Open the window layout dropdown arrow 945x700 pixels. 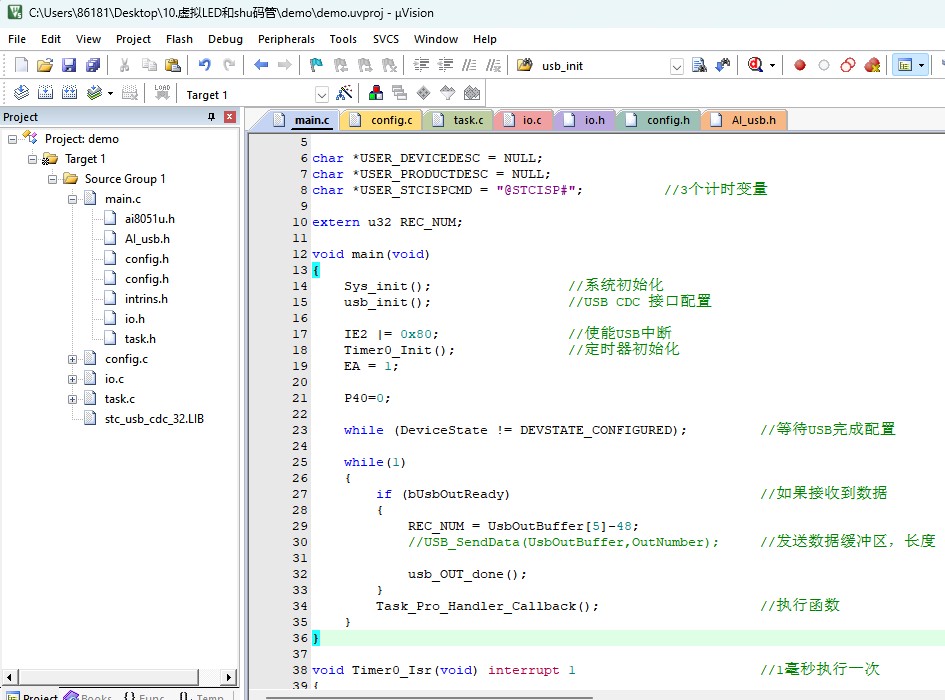tap(921, 65)
